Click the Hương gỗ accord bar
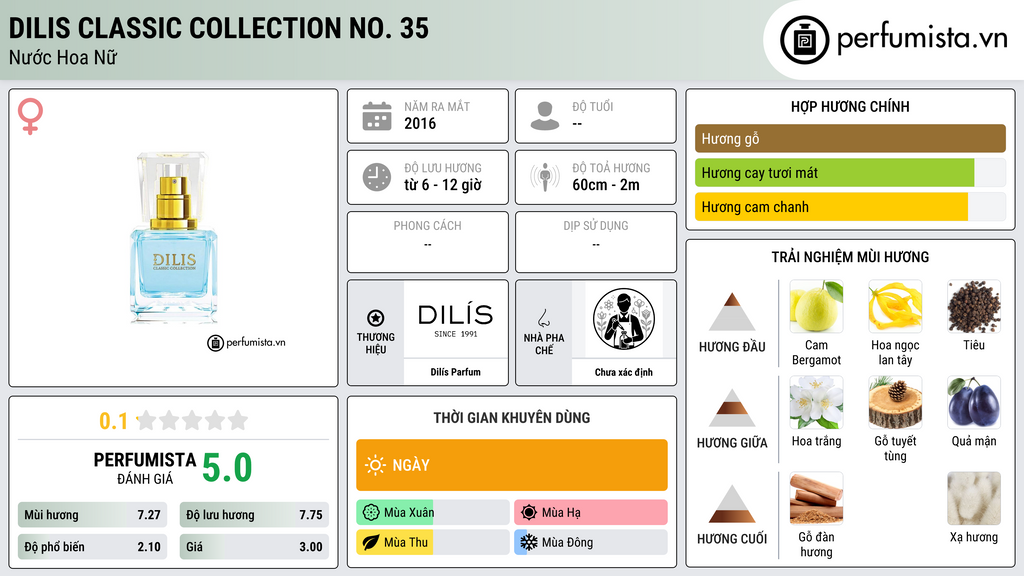This screenshot has height=576, width=1024. [850, 138]
